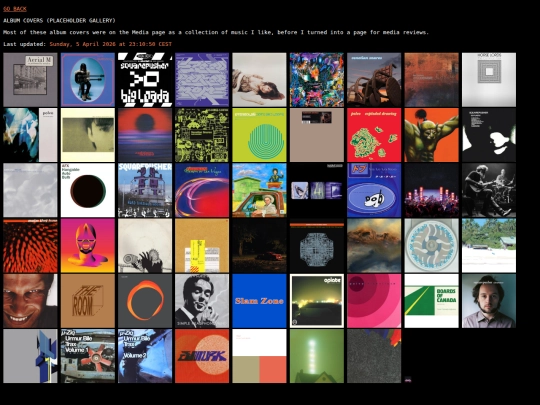The width and height of the screenshot is (540, 405).
Task: Select the blue oval dog logo cover
Action: coord(374,190)
